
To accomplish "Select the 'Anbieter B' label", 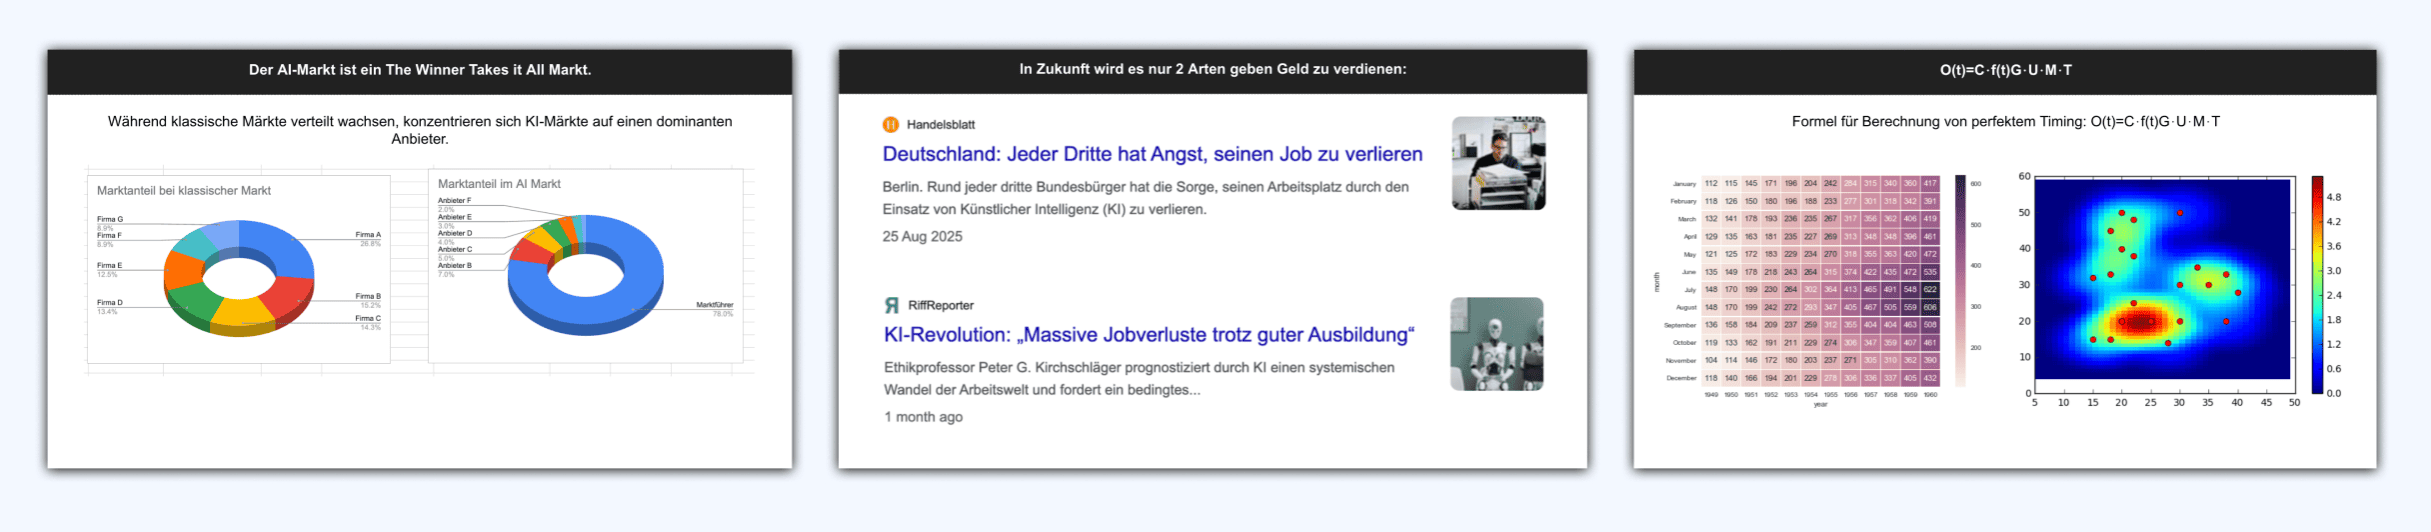I will tap(454, 266).
